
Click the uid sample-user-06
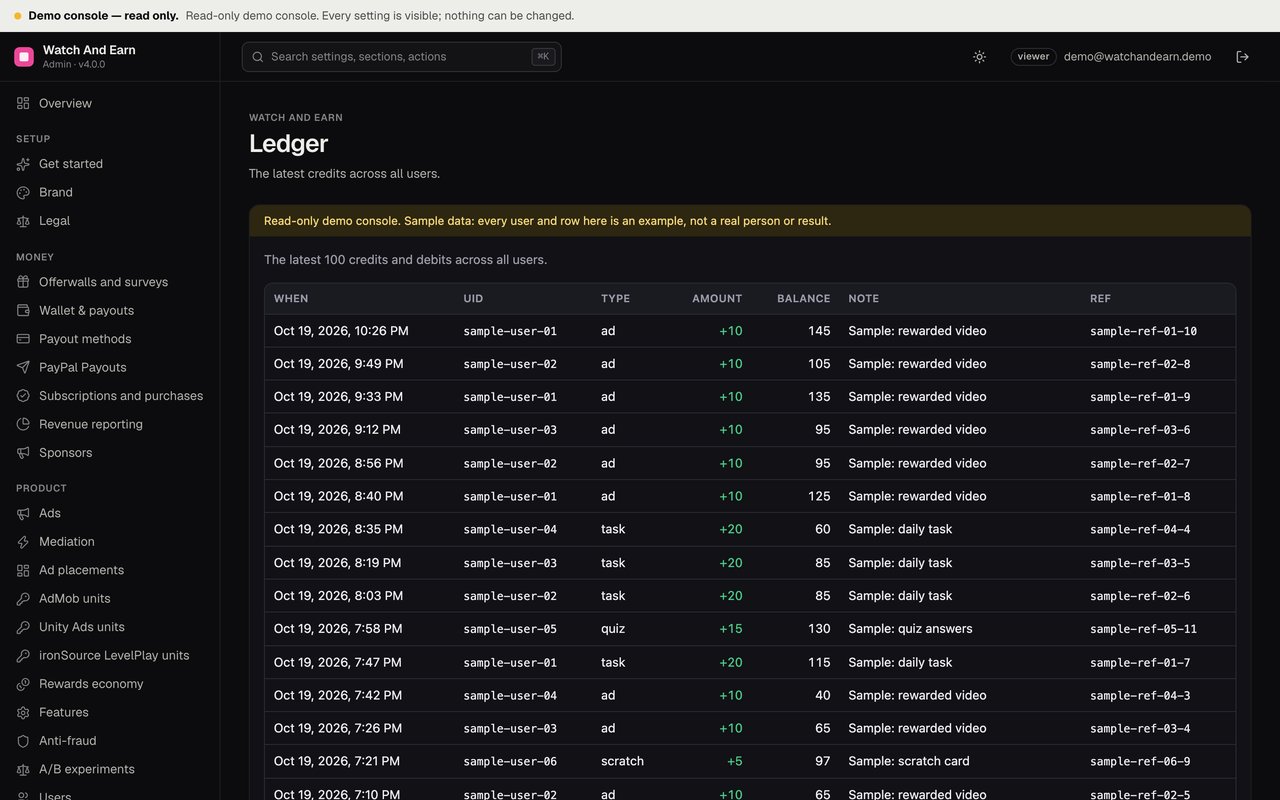(x=510, y=762)
